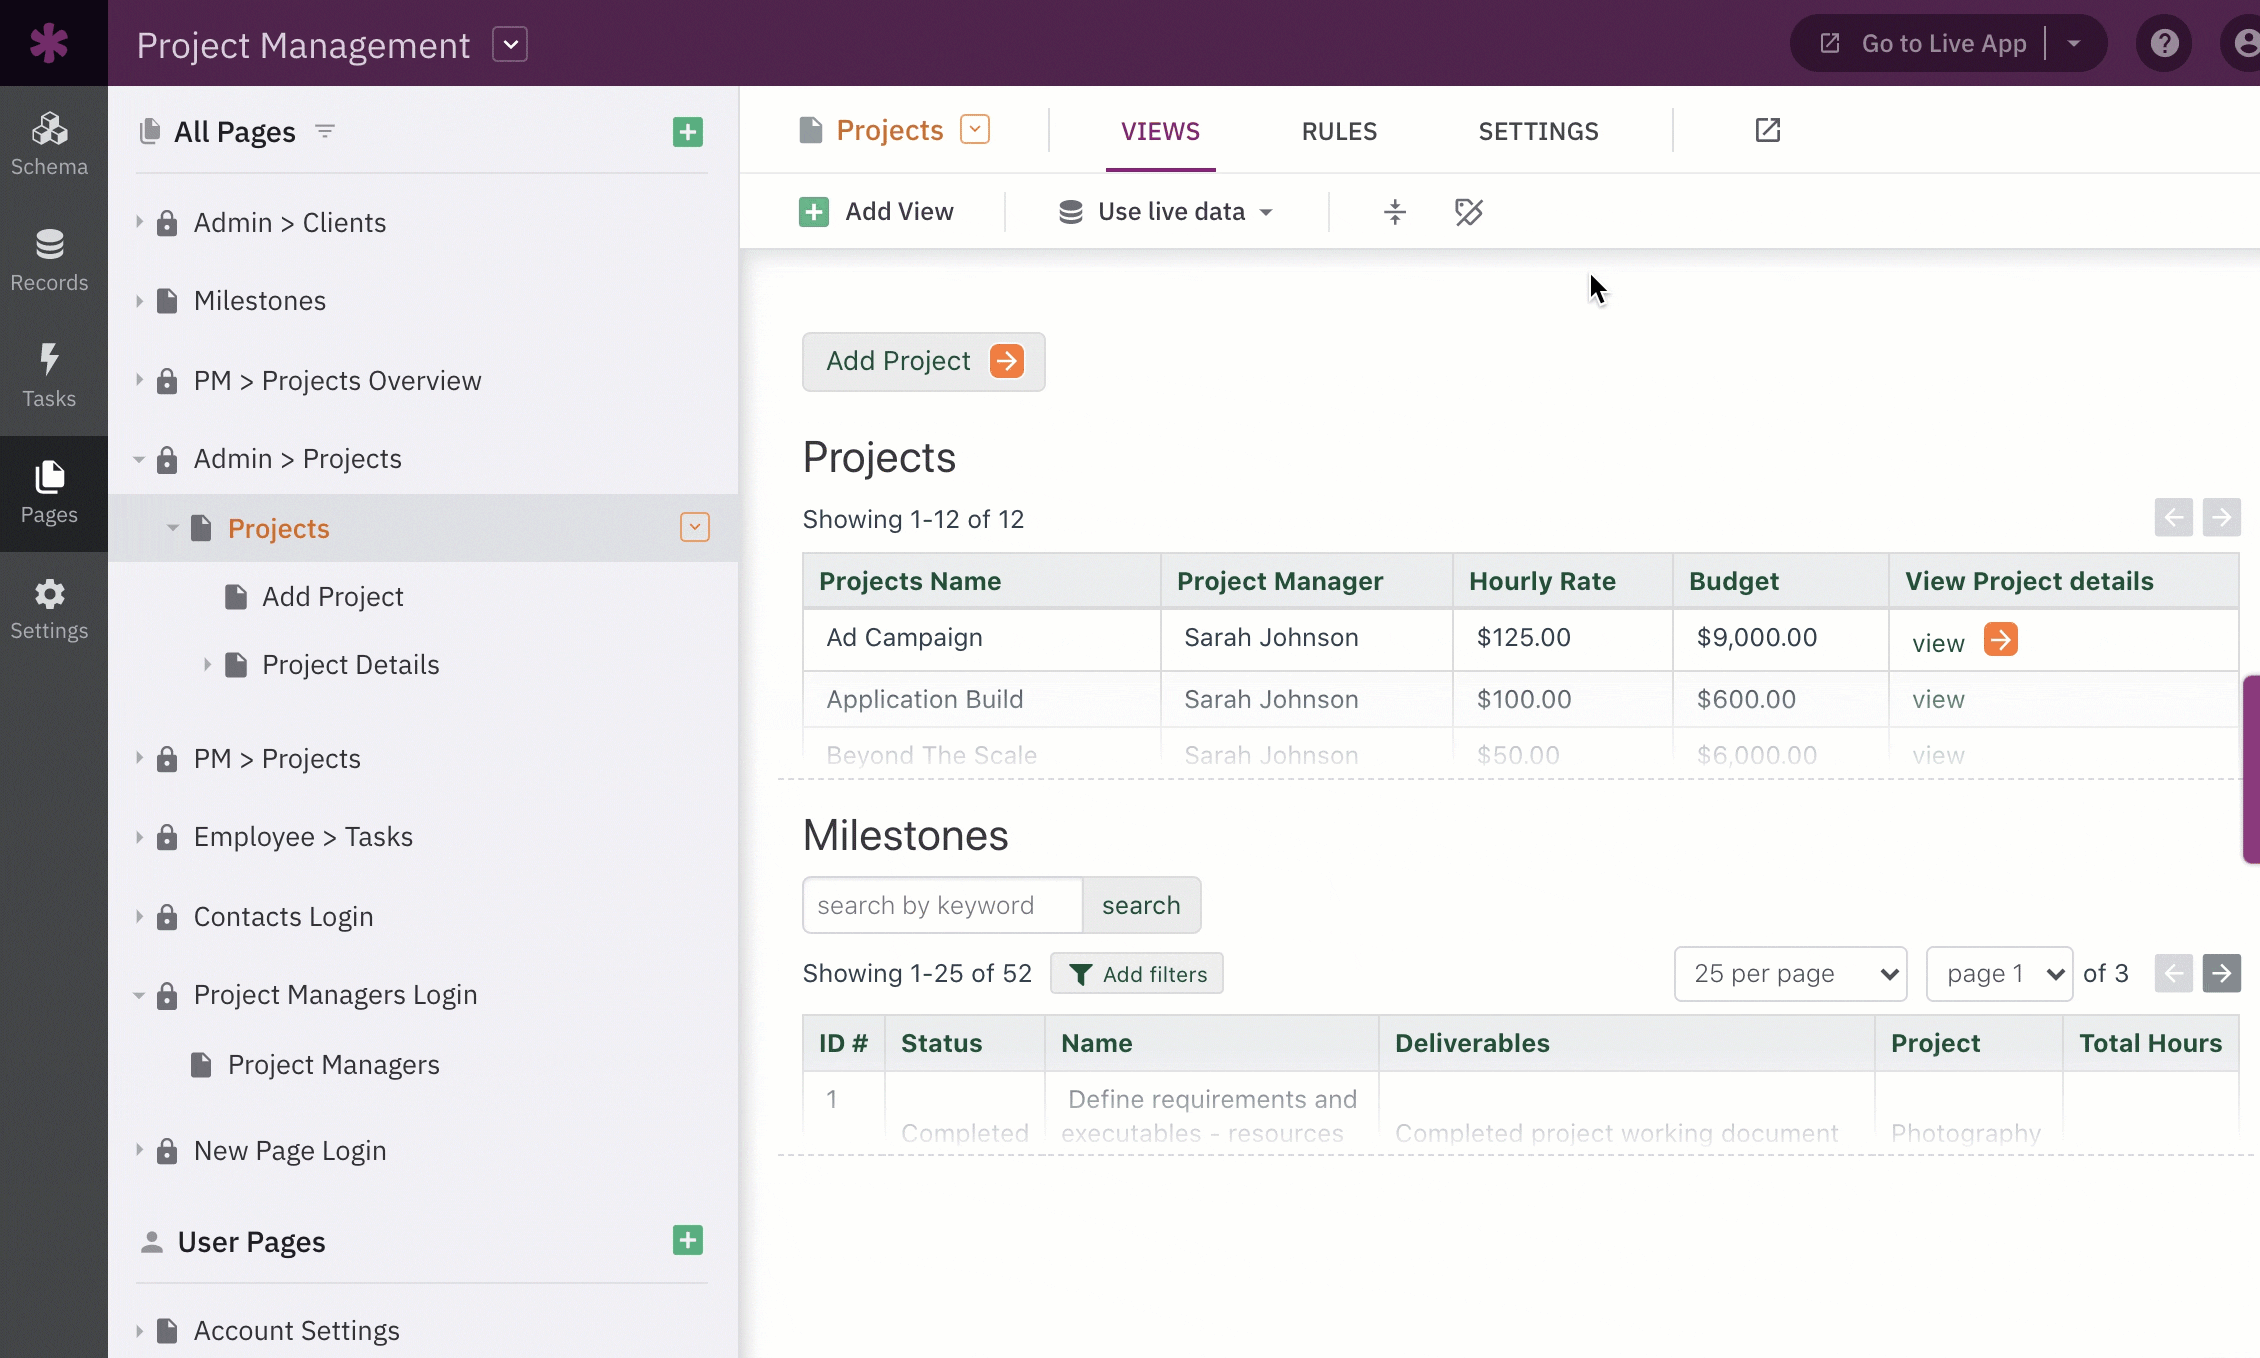Viewport: 2260px width, 1358px height.
Task: Click the Add Project arrow icon
Action: 1006,361
